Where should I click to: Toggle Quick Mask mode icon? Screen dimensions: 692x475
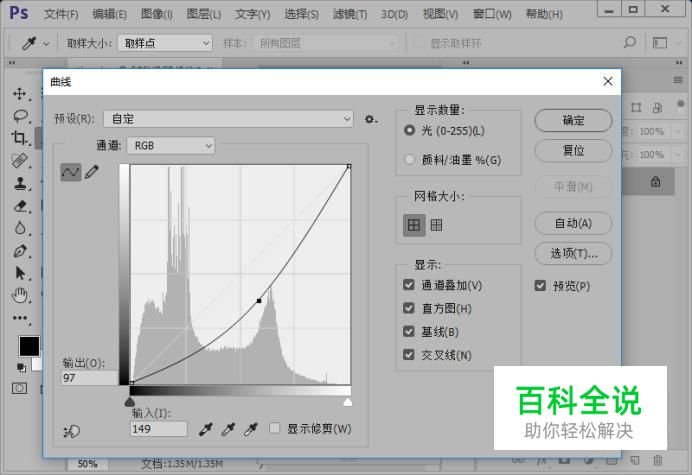(x=19, y=388)
